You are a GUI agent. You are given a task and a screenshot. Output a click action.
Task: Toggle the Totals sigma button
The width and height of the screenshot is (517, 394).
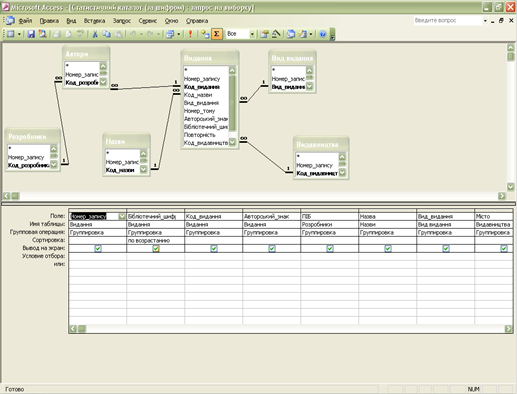click(x=217, y=34)
